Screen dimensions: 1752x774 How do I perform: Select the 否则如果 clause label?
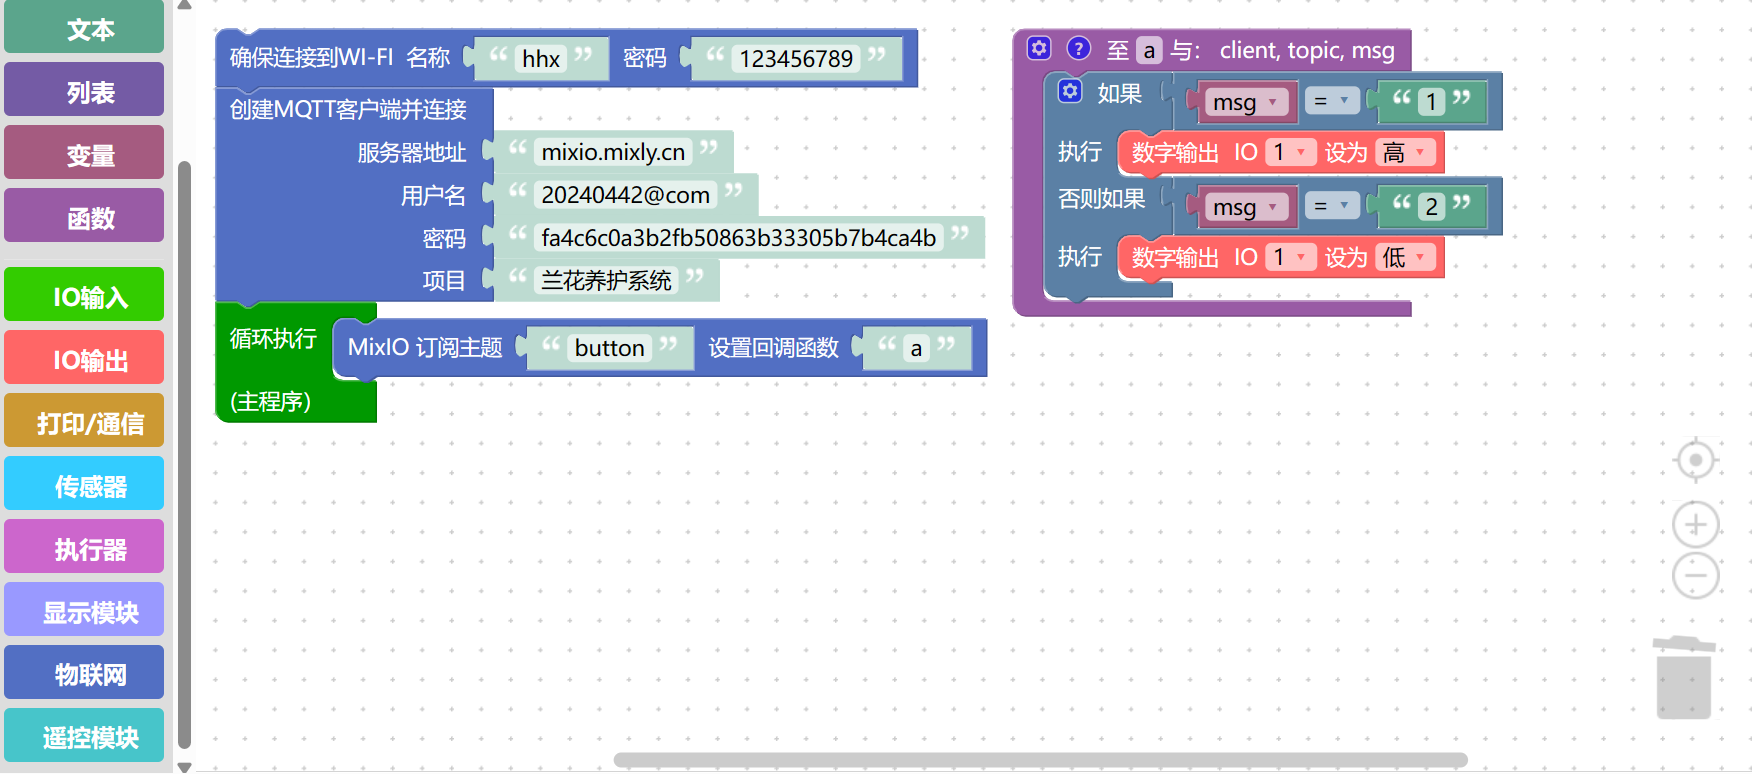1101,199
